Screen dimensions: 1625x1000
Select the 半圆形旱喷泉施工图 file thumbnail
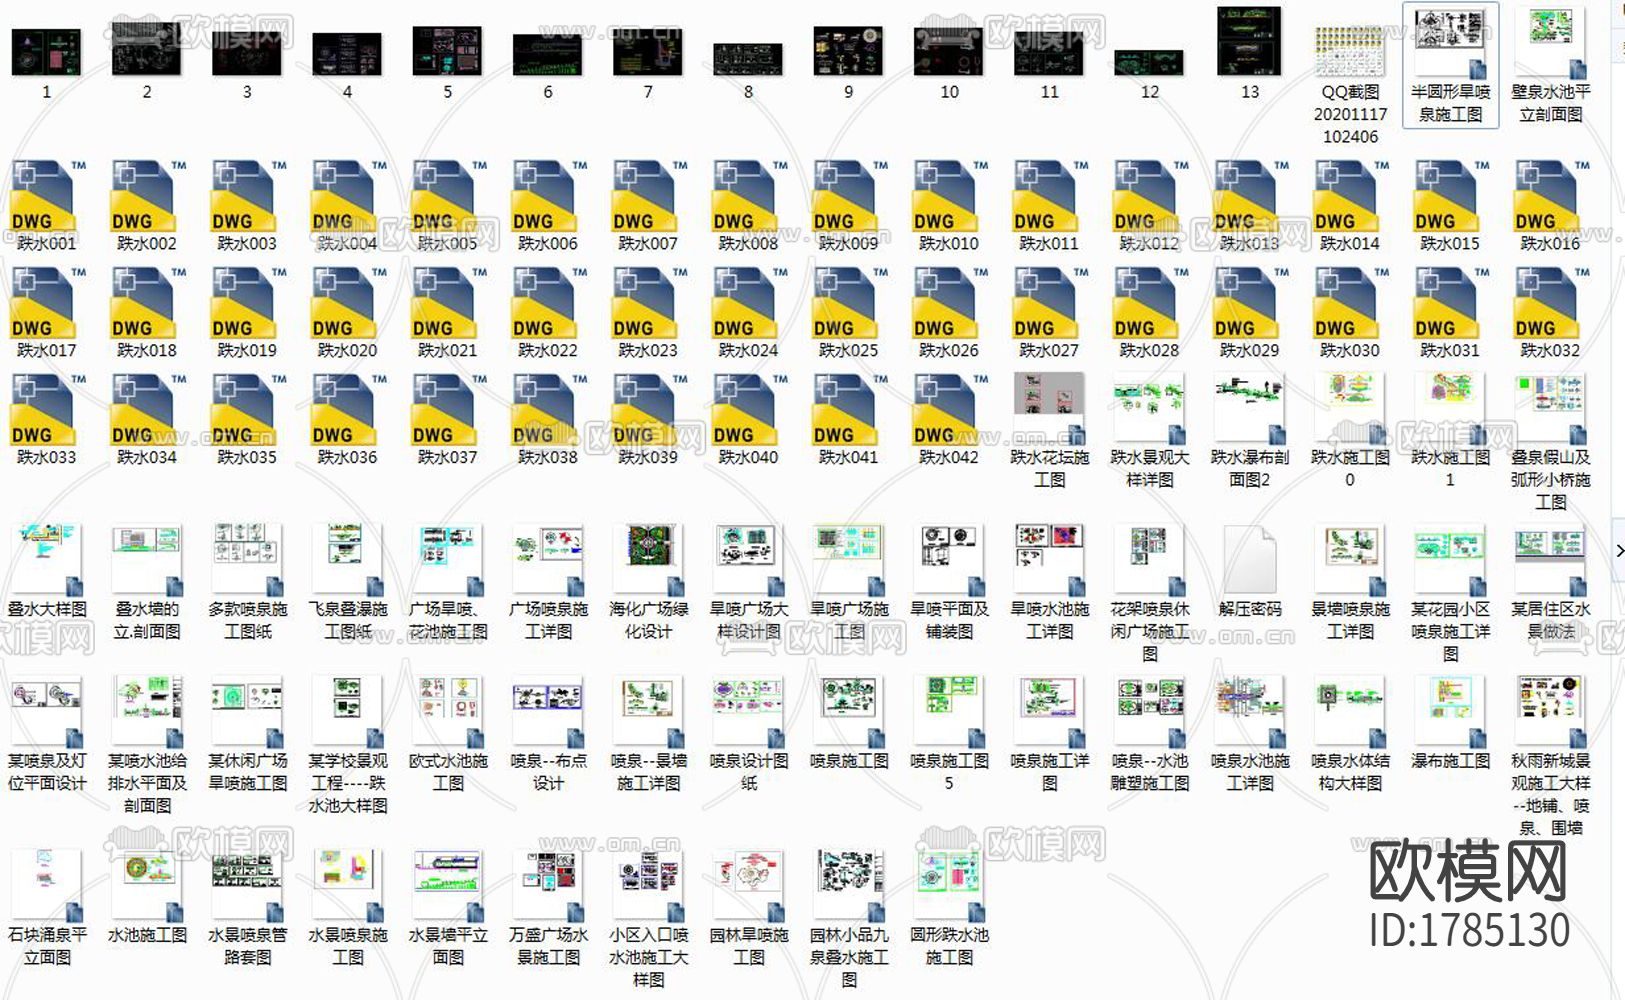pos(1451,43)
